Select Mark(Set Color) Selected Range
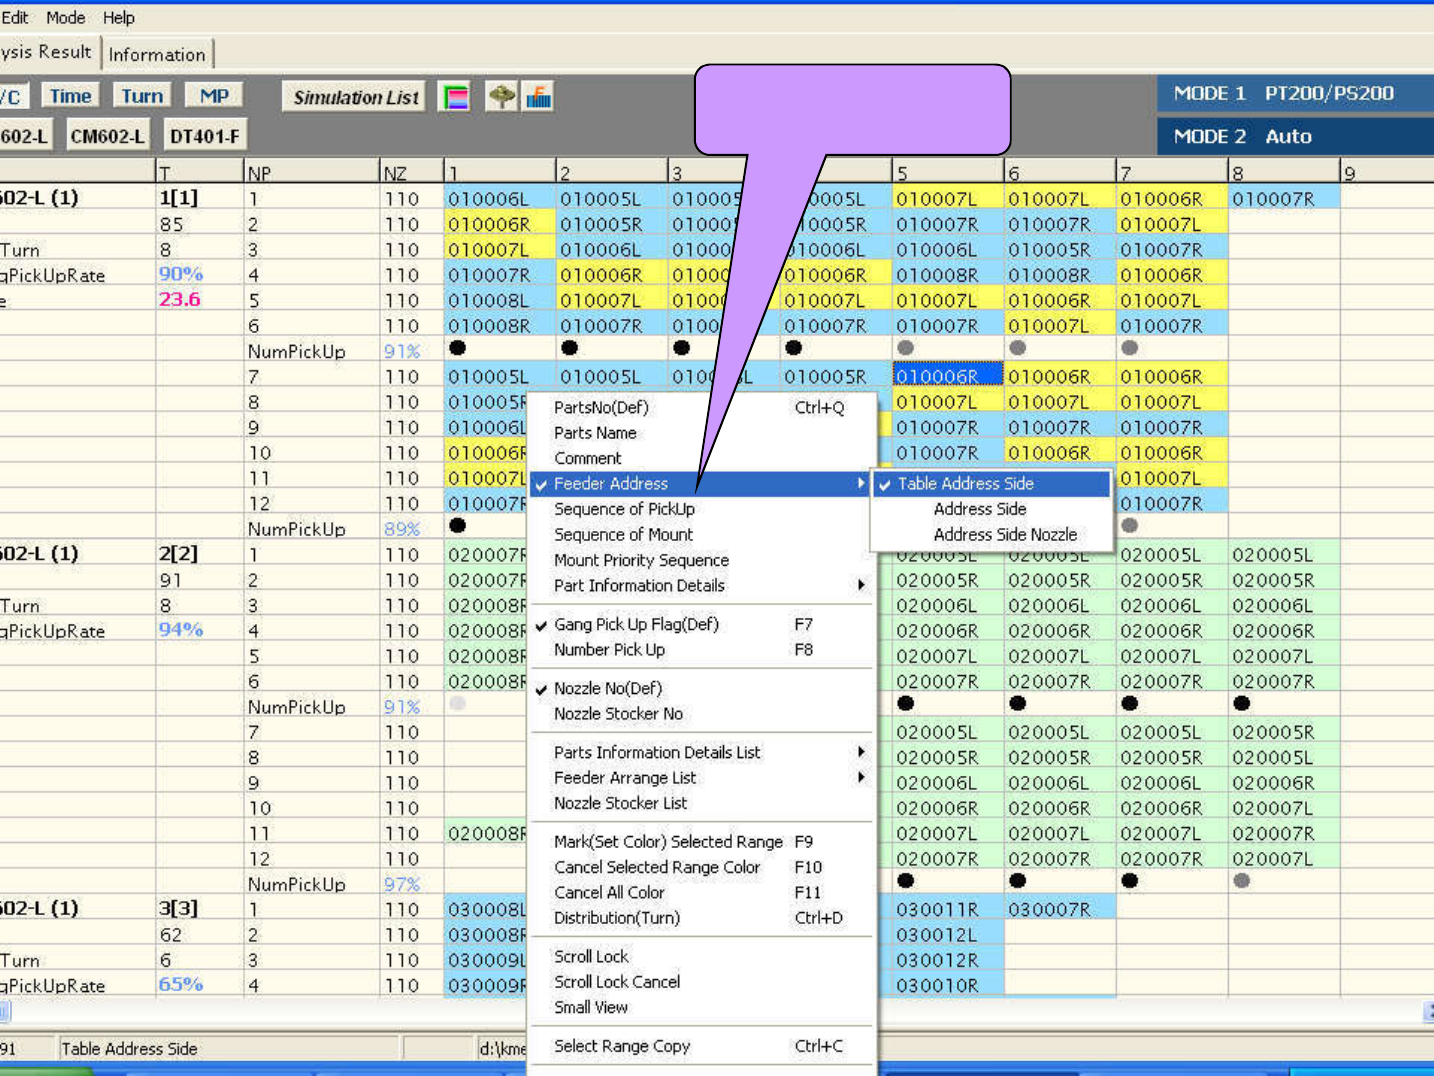The image size is (1434, 1076). (x=668, y=842)
